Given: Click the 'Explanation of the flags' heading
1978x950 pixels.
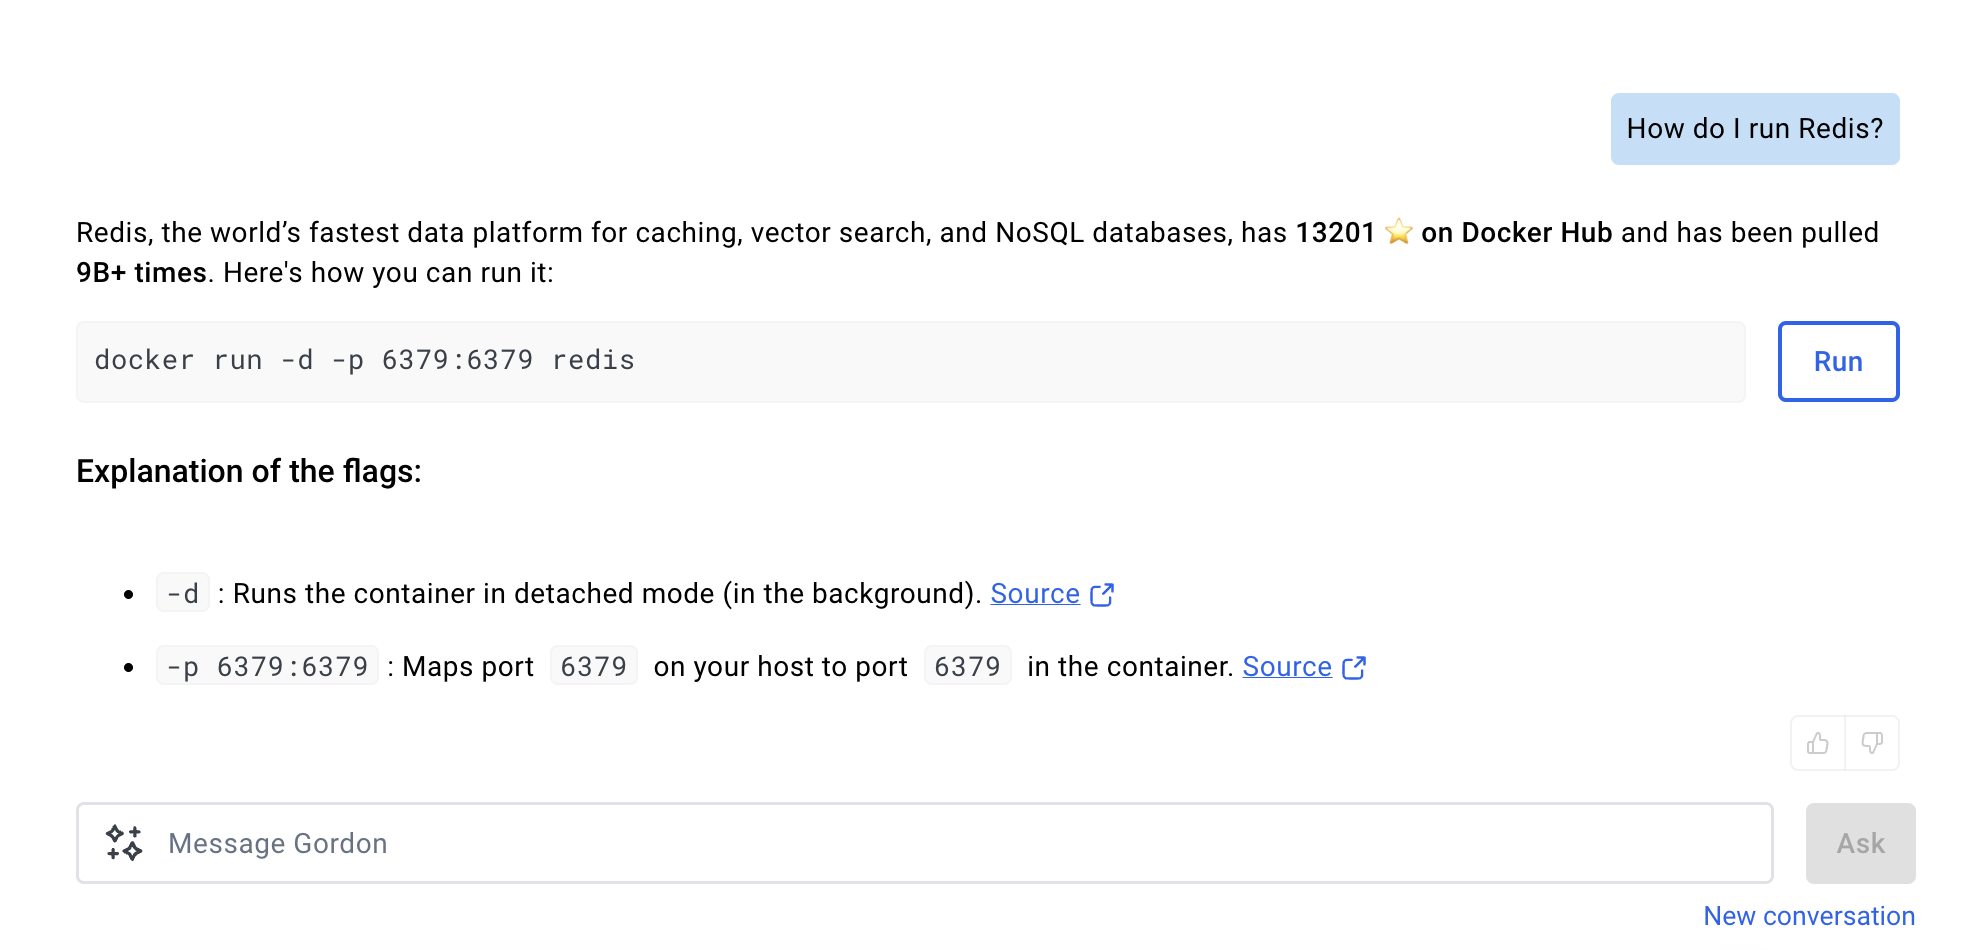Looking at the screenshot, I should [x=249, y=471].
